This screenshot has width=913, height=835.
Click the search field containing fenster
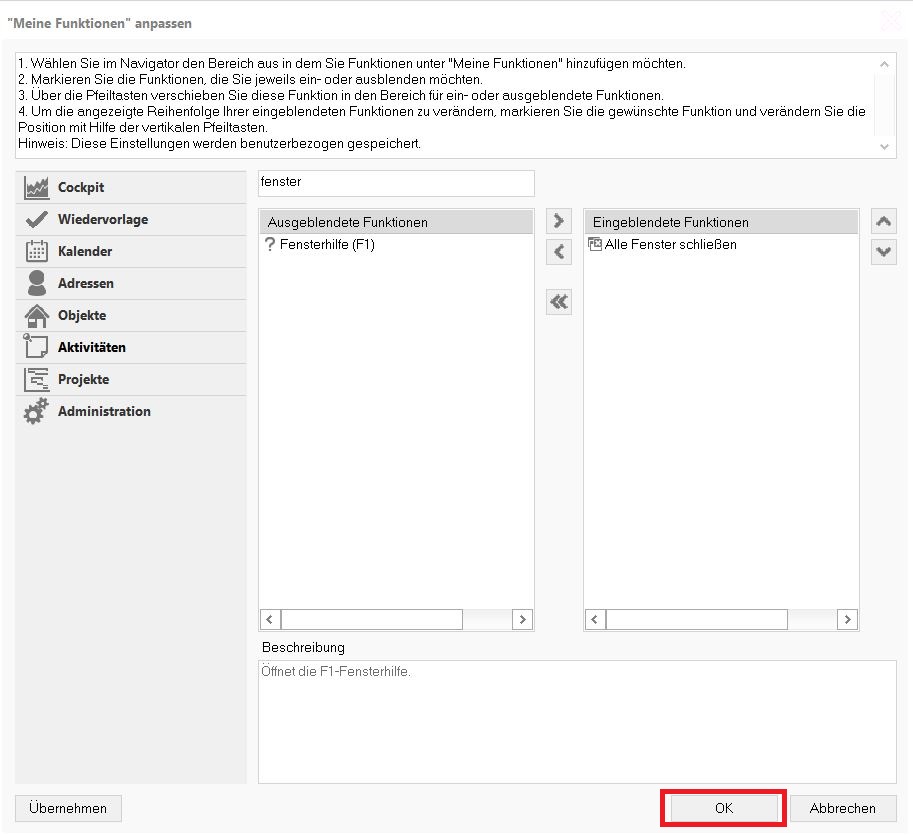point(396,183)
